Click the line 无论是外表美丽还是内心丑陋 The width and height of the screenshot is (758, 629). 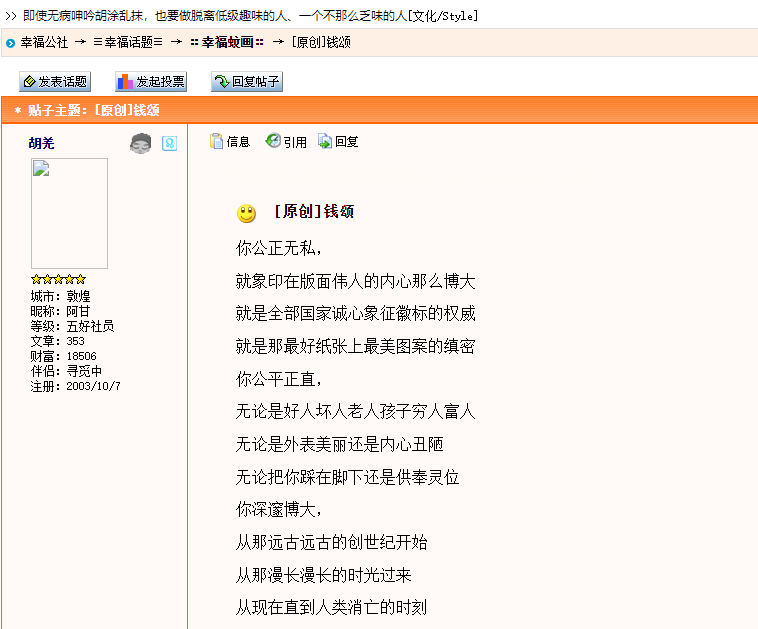pos(340,444)
